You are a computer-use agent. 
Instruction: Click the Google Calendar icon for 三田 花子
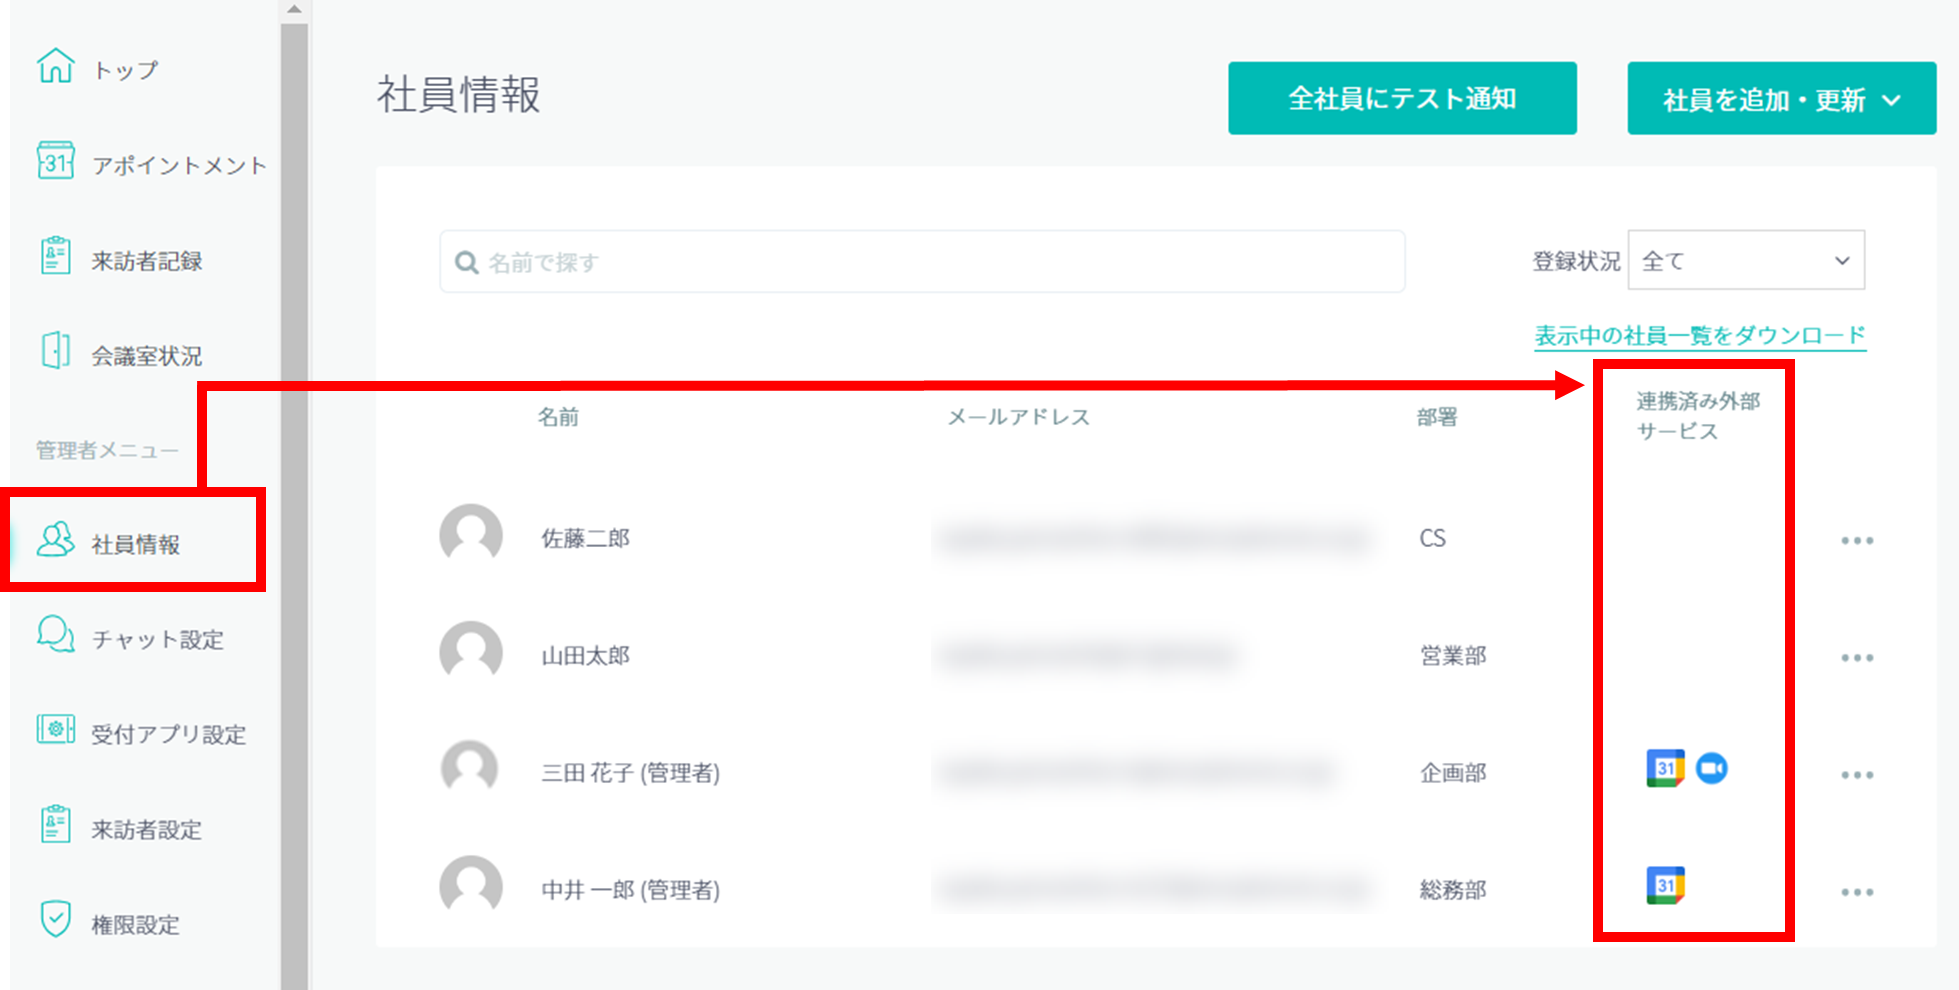coord(1665,768)
